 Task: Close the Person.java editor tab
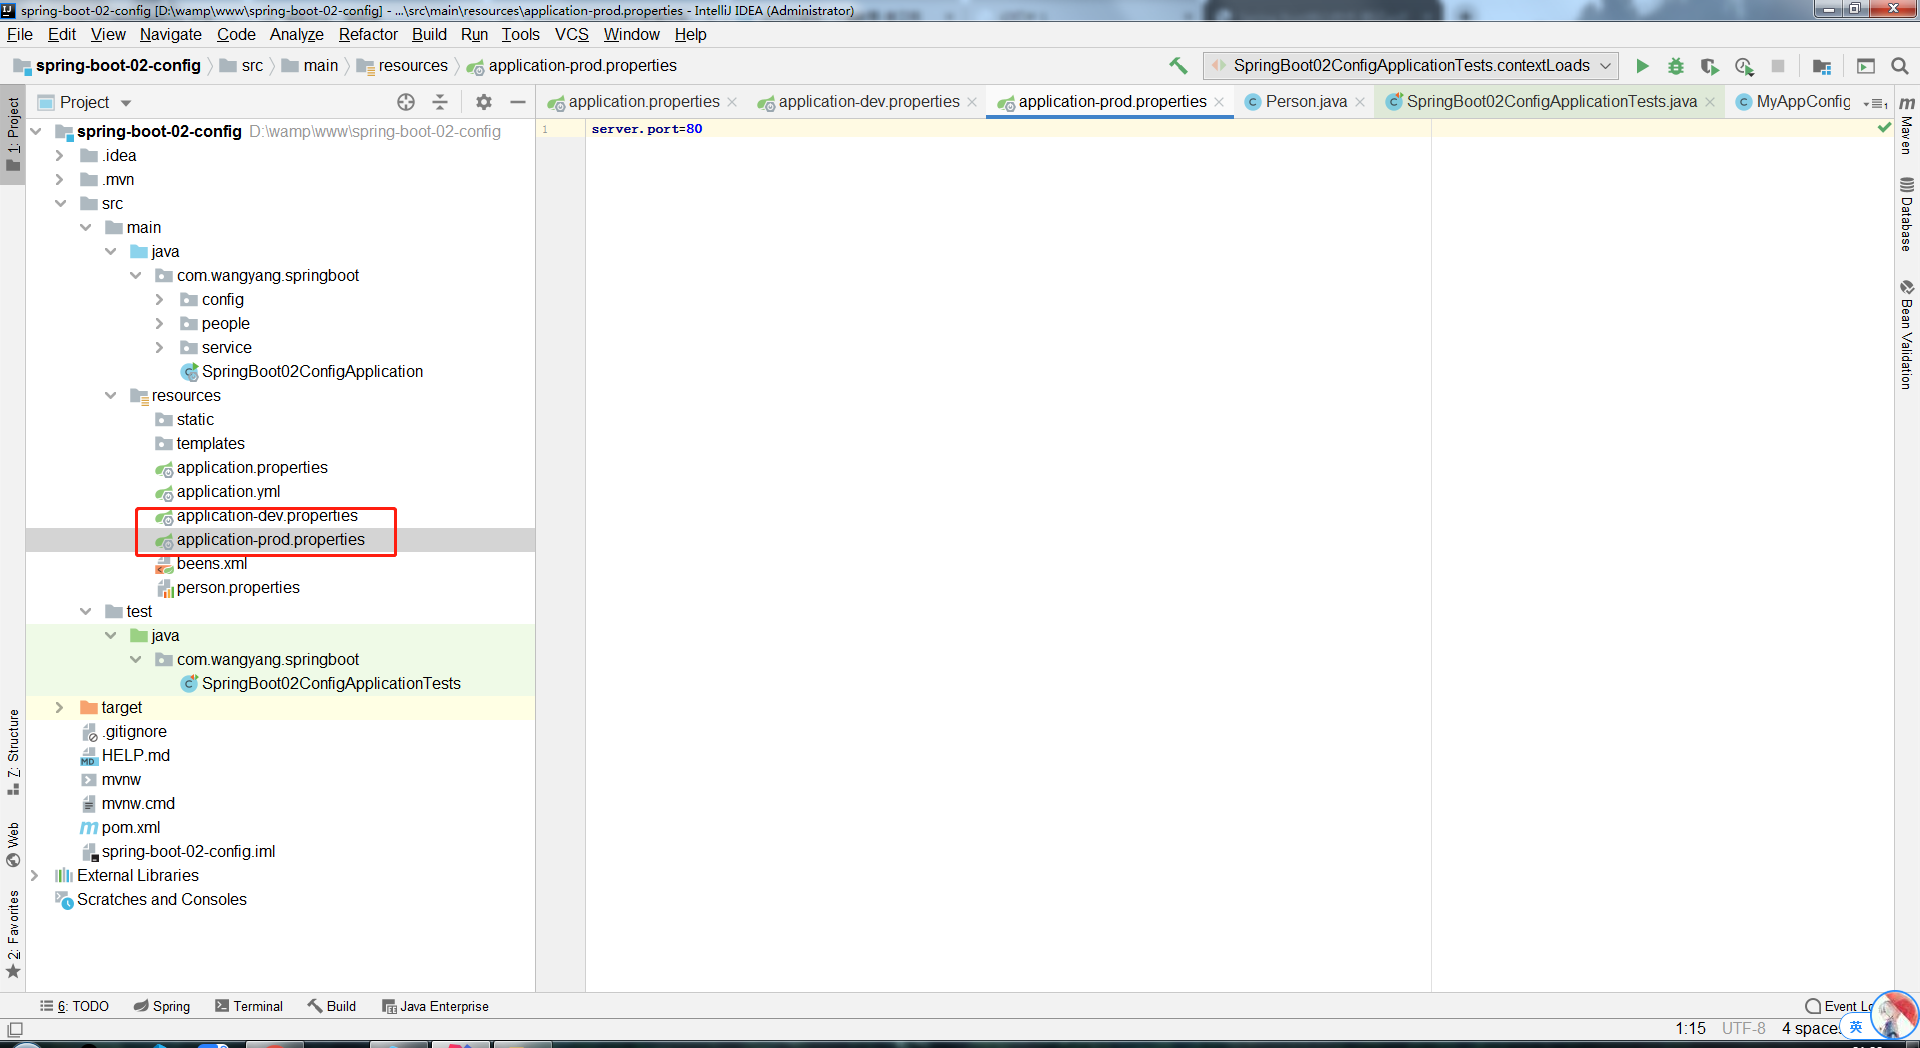click(1360, 102)
